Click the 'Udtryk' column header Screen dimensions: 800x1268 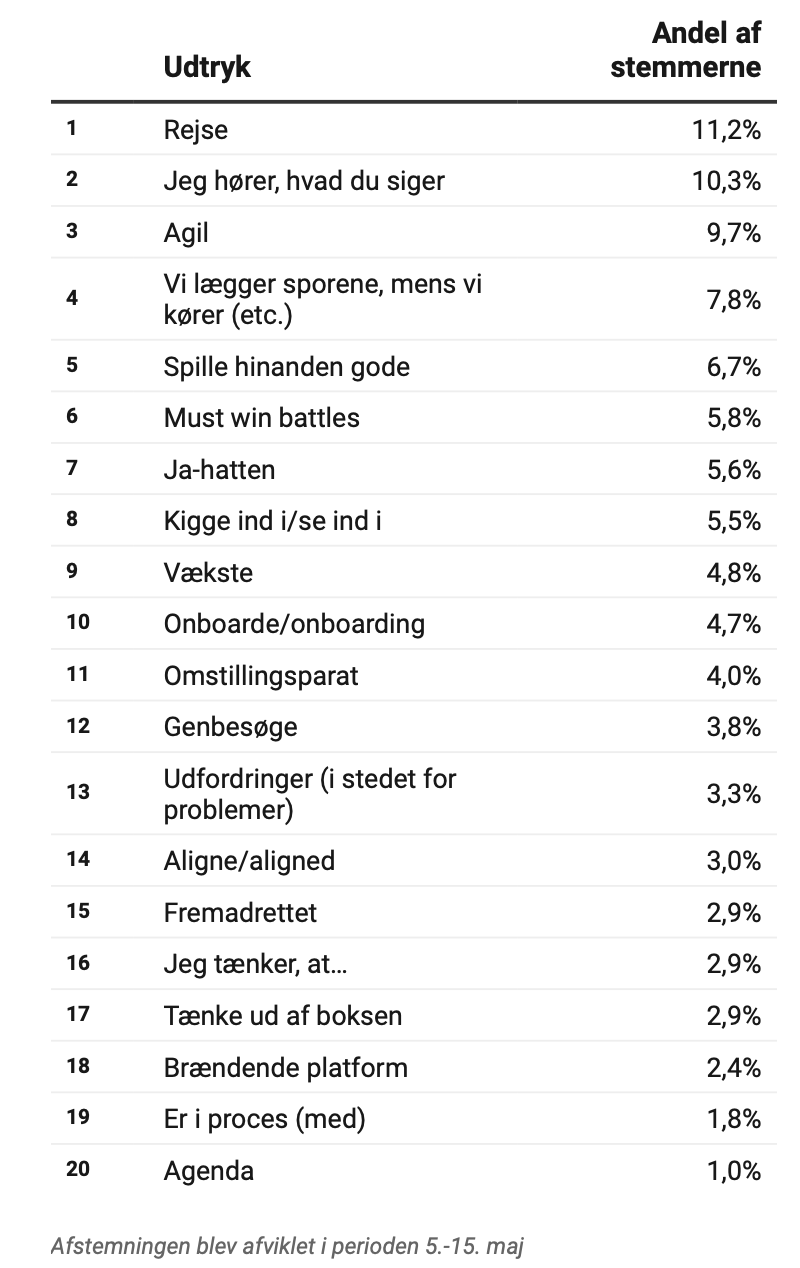click(x=207, y=67)
